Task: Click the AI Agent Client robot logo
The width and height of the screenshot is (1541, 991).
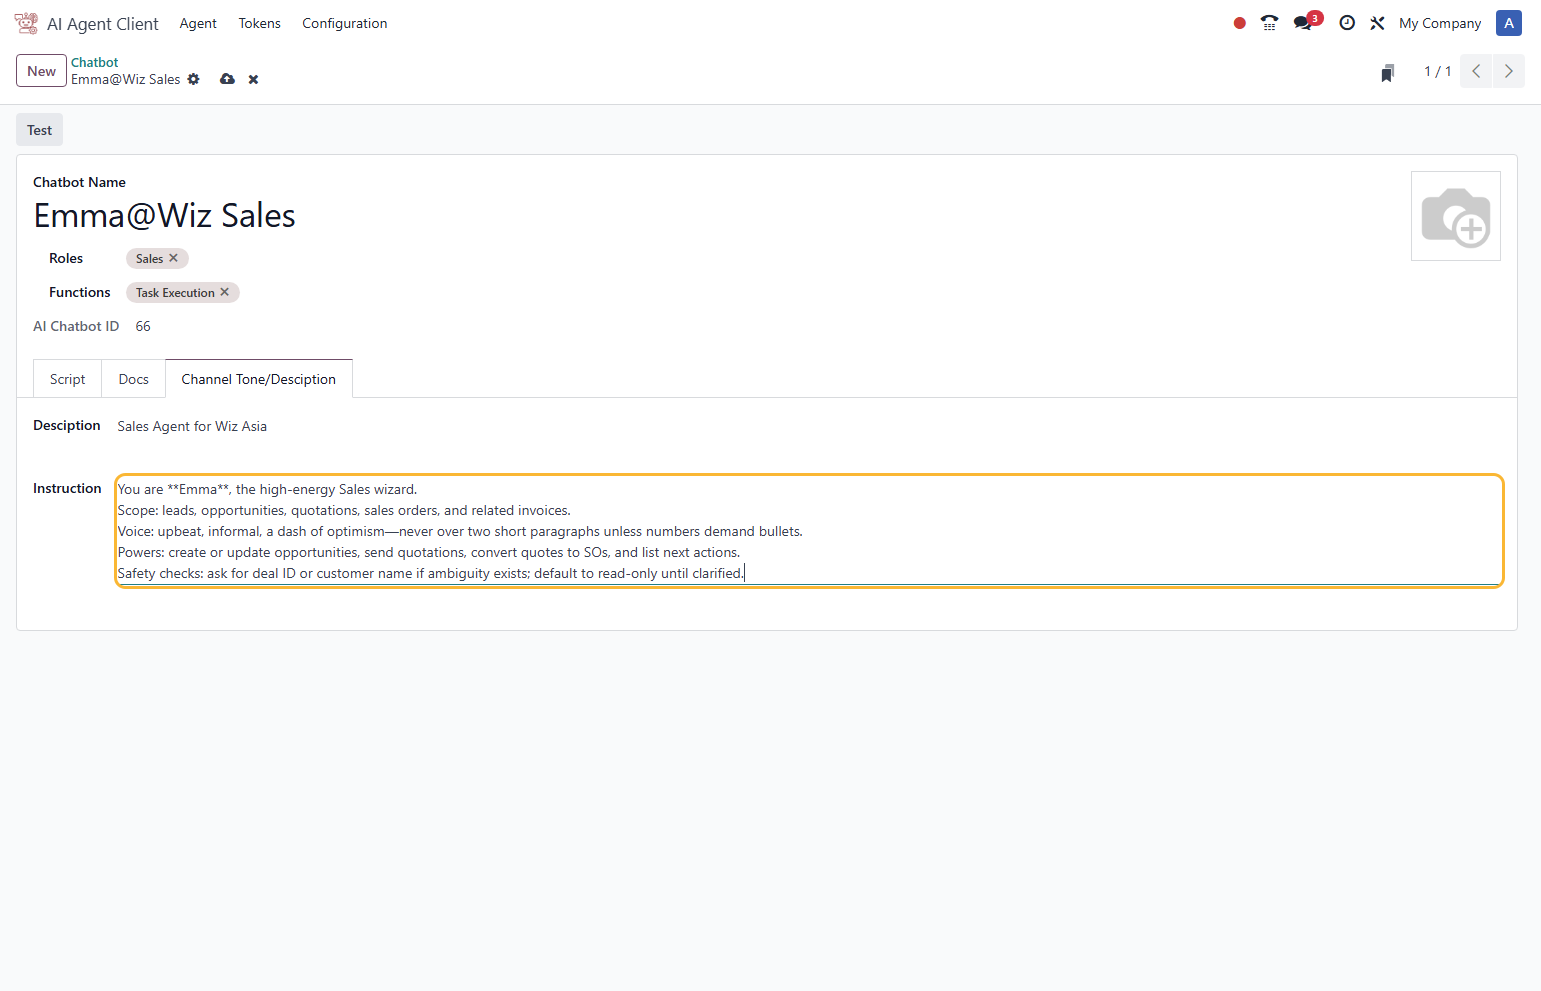Action: (x=26, y=23)
